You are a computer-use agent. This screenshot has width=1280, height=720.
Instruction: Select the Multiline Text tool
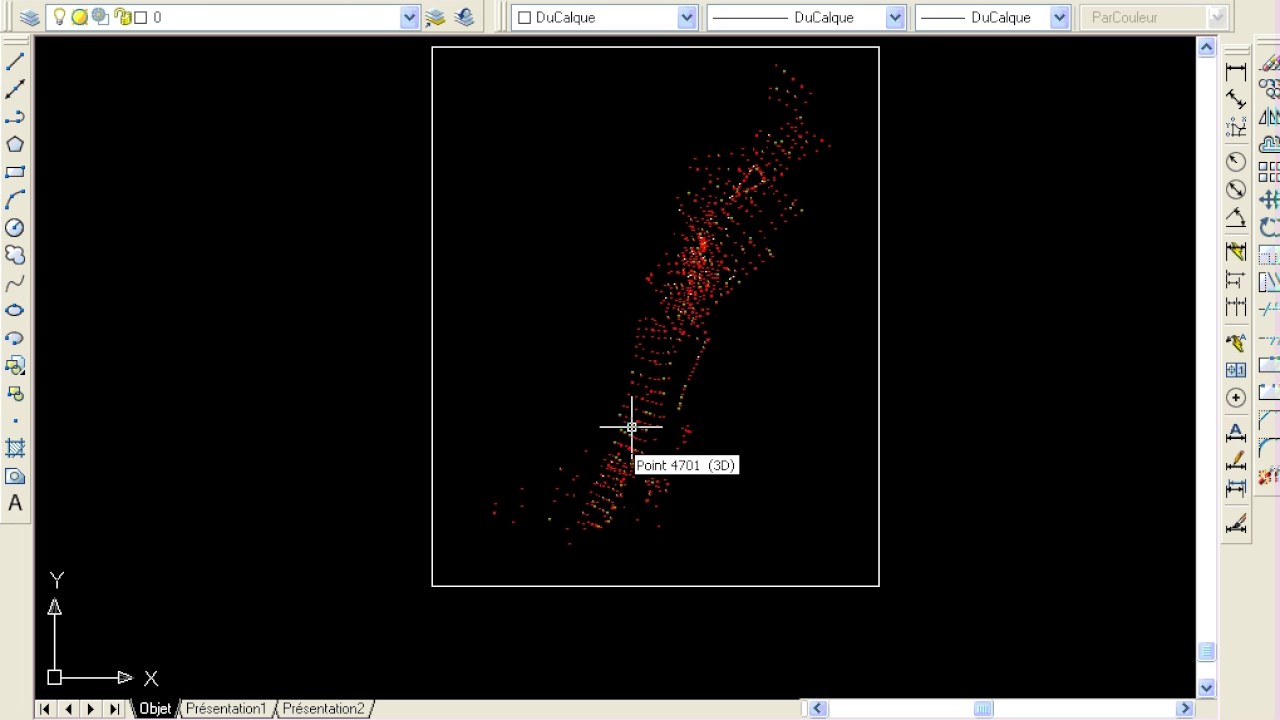coord(15,503)
